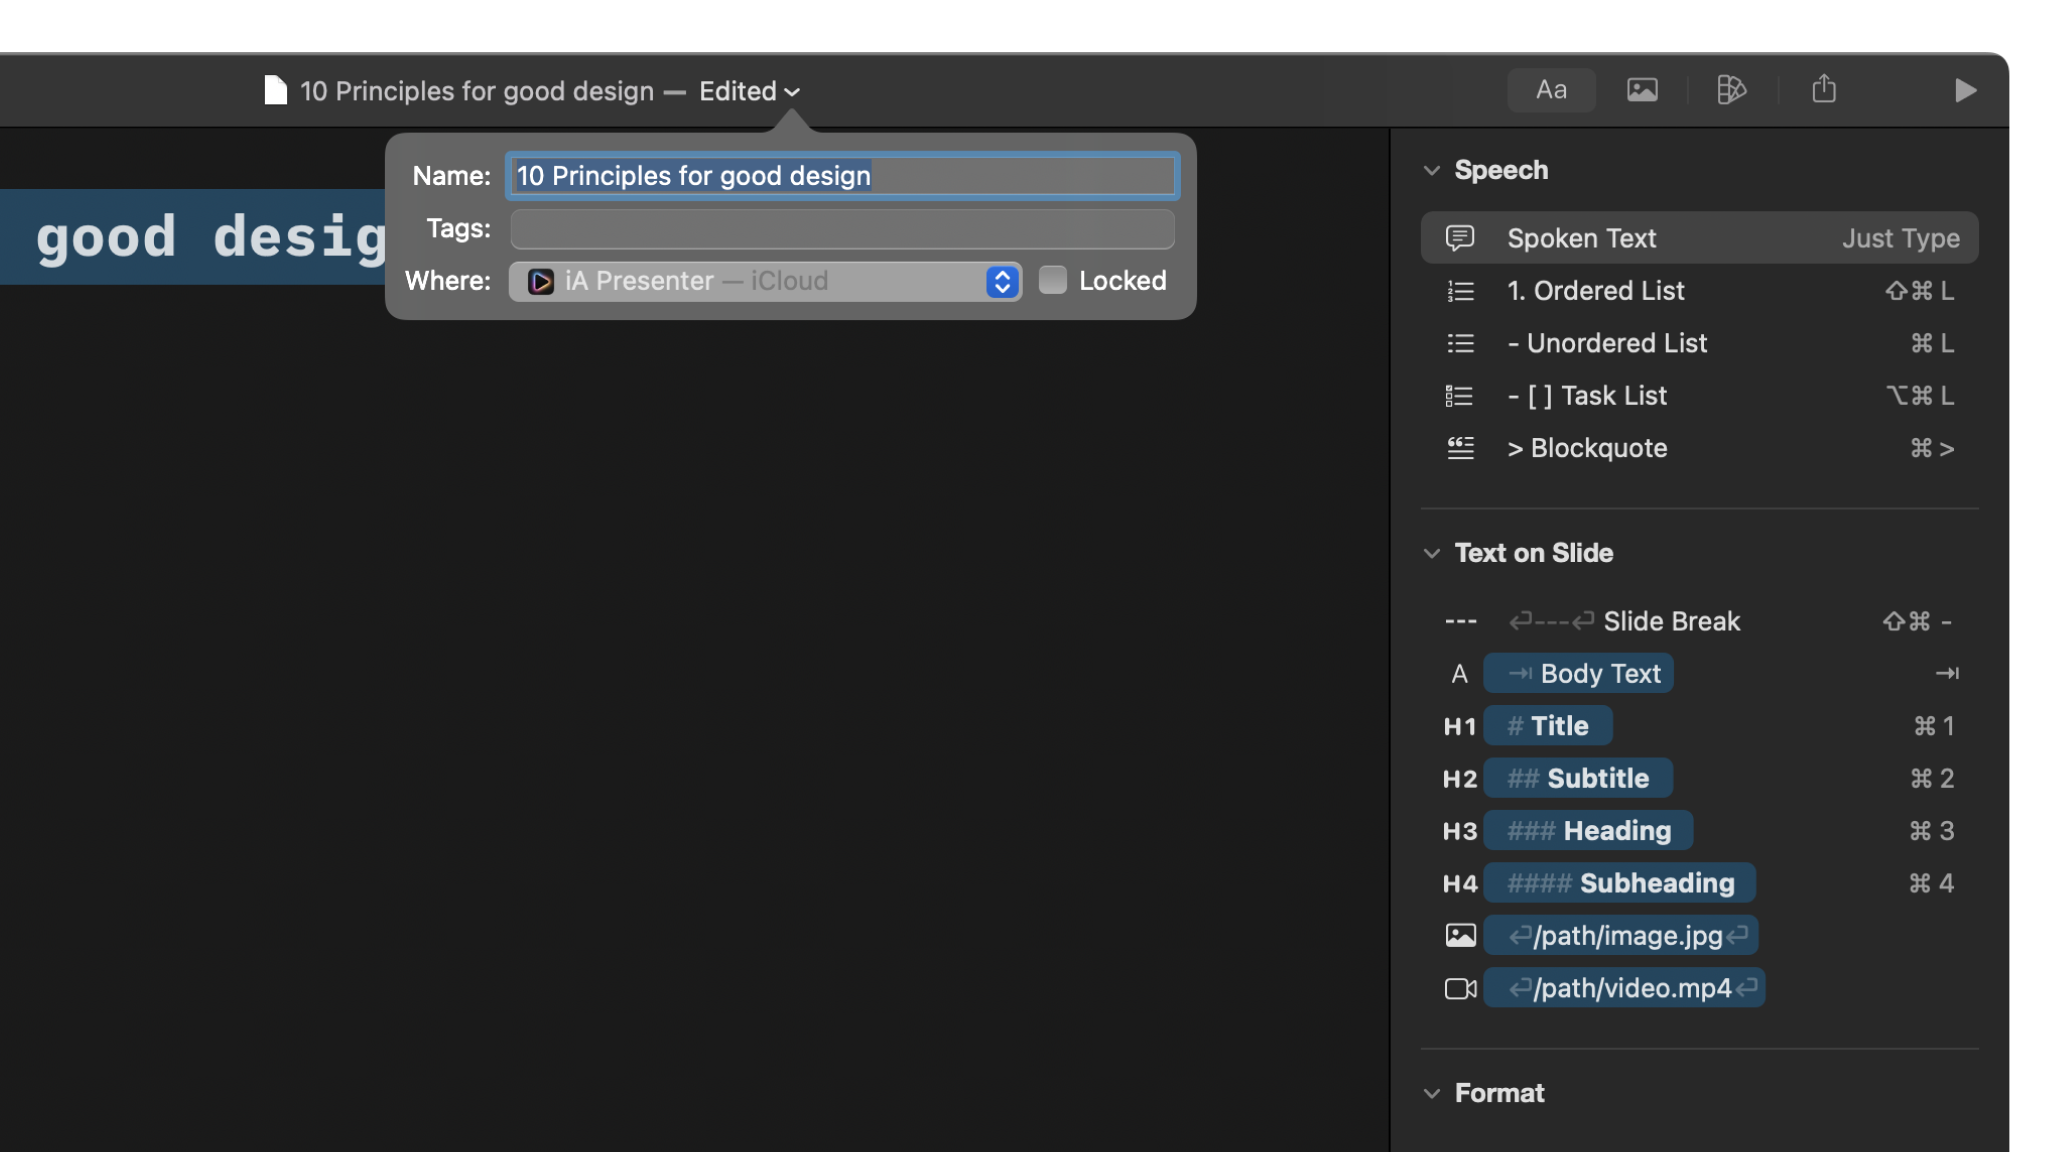Collapse the Speech section
The width and height of the screenshot is (2048, 1152).
click(1430, 169)
